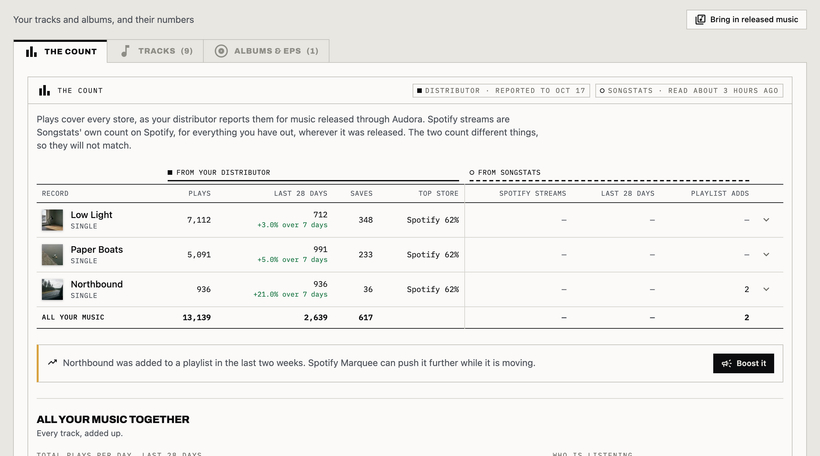Expand the Northbound row chevron
The image size is (820, 456).
[766, 289]
